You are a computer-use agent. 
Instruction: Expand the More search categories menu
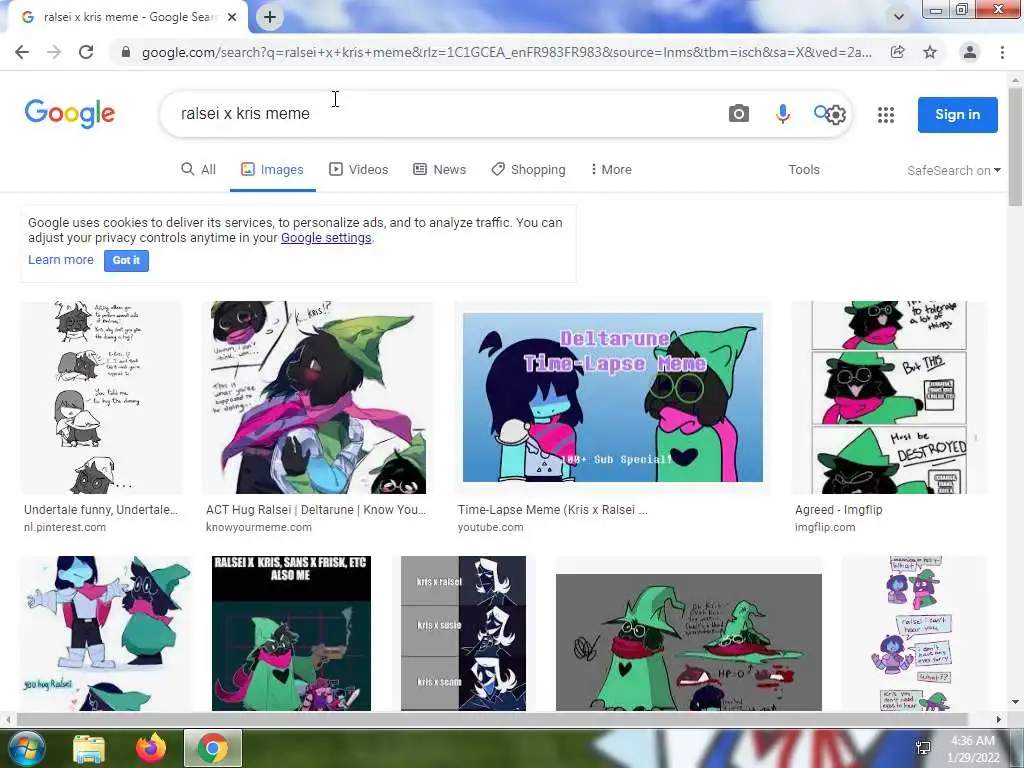tap(611, 170)
